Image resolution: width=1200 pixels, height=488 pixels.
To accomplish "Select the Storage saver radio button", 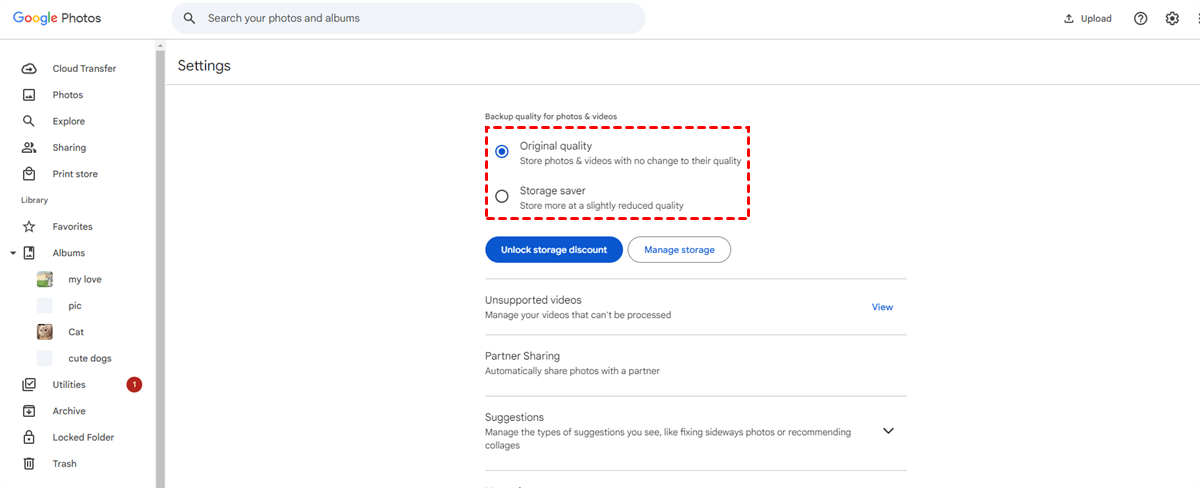I will click(x=502, y=196).
